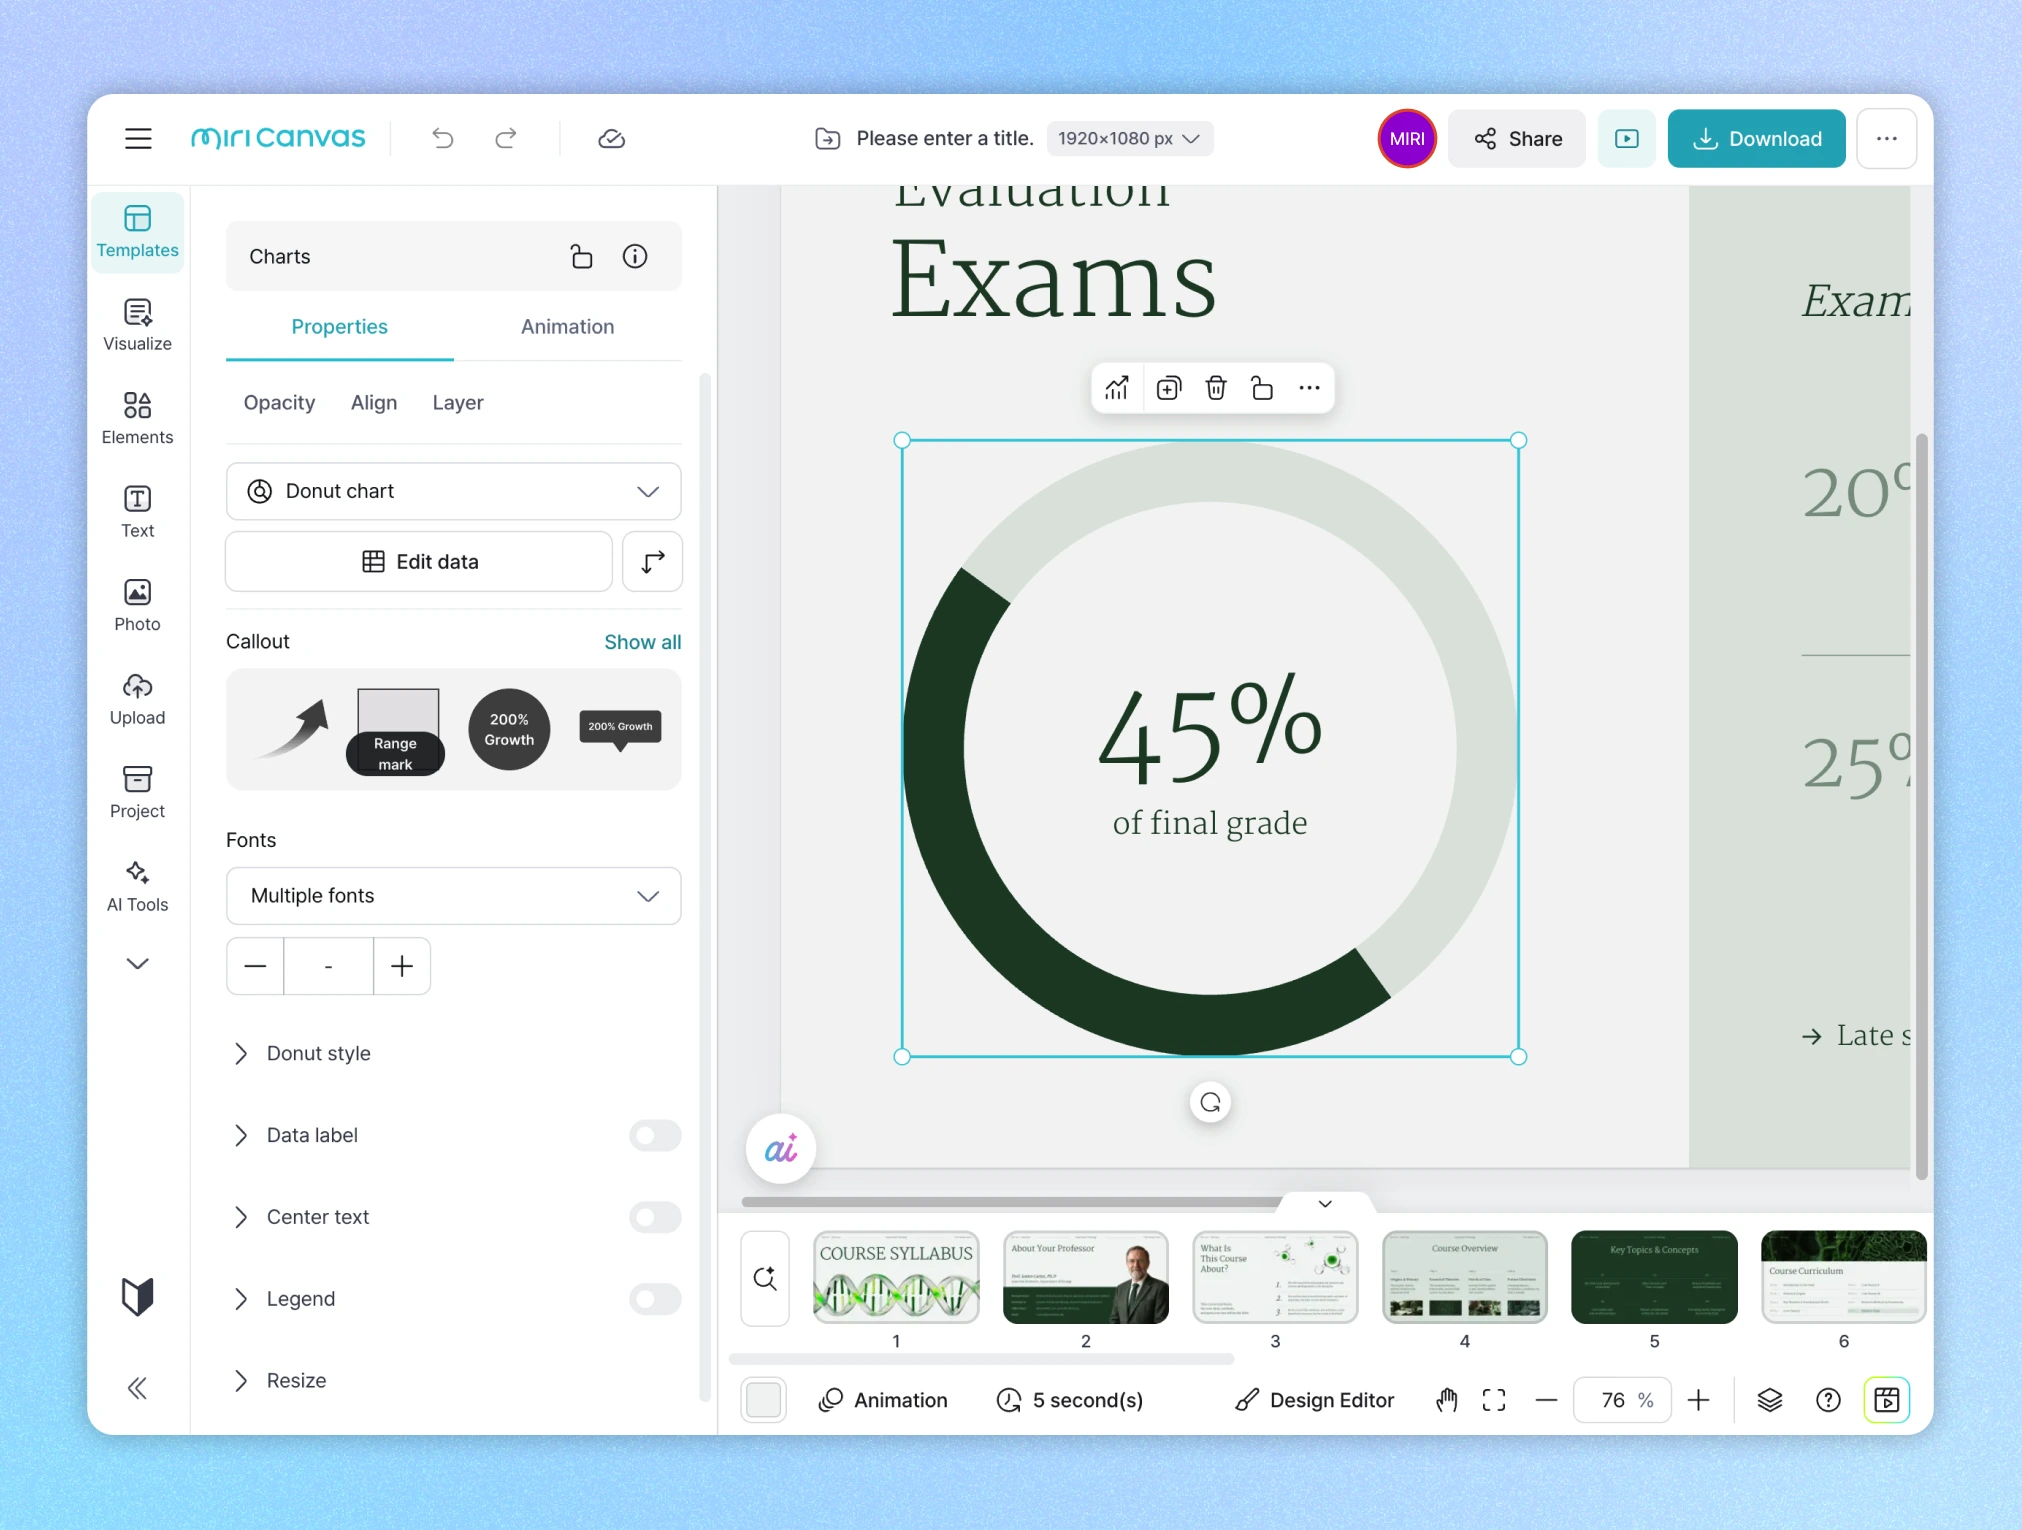
Task: Open the Multiple fonts dropdown
Action: coord(453,896)
